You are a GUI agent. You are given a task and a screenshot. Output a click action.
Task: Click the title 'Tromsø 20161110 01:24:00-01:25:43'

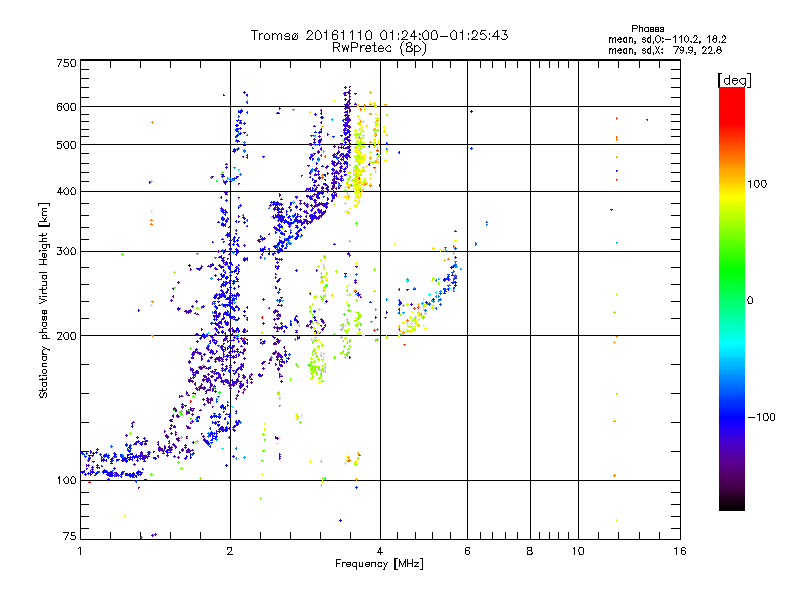(379, 35)
